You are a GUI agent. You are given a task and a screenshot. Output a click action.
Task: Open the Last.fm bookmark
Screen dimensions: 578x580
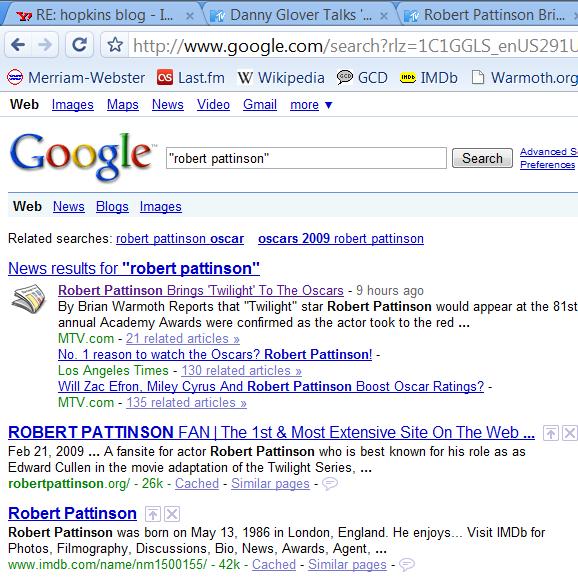[x=191, y=78]
